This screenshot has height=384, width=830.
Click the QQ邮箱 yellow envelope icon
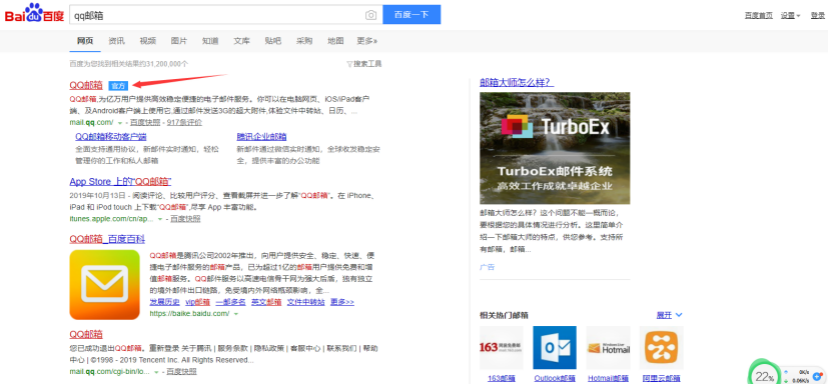(104, 284)
